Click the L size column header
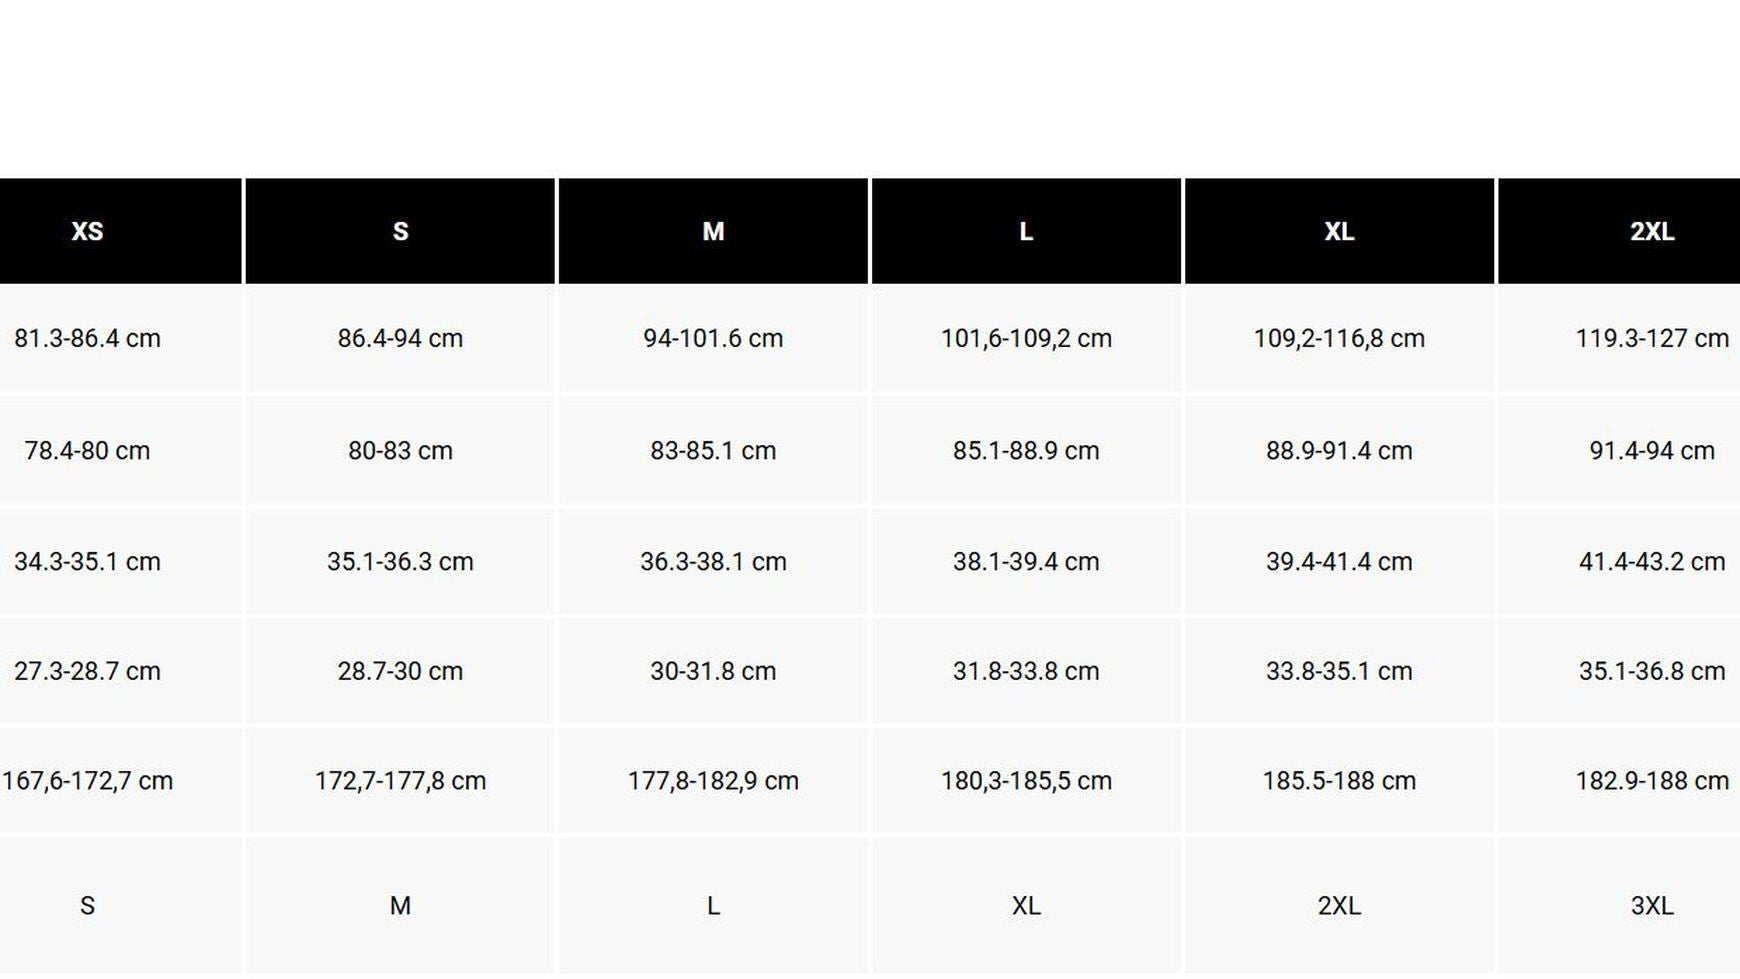The width and height of the screenshot is (1740, 979). (x=1026, y=232)
